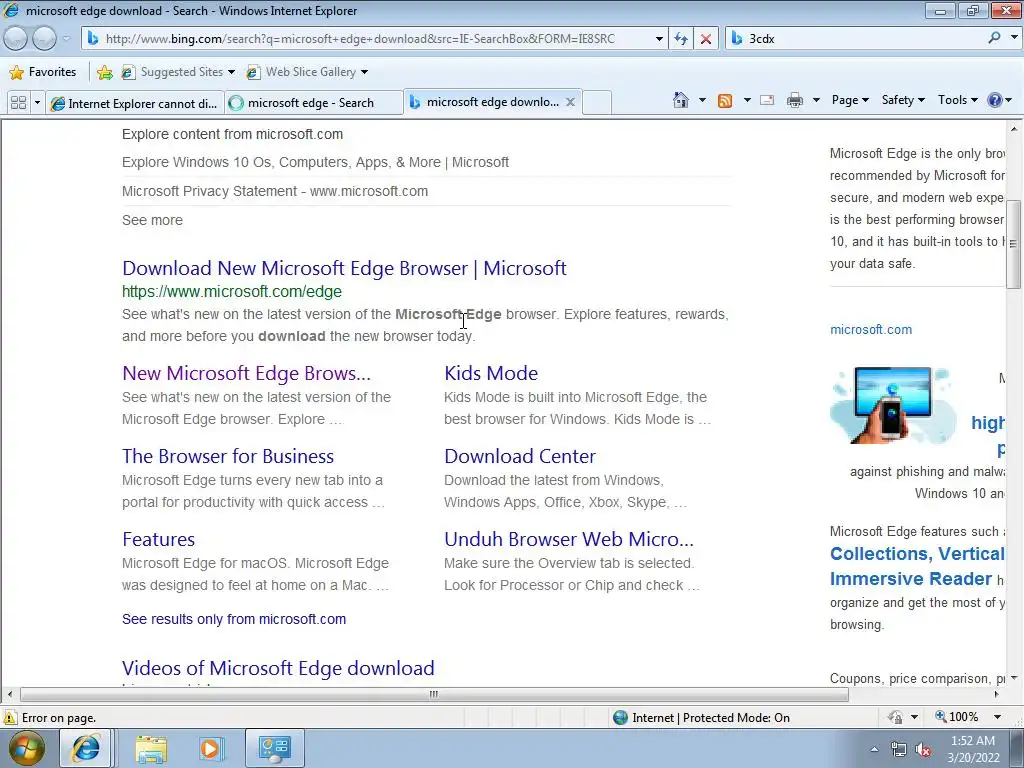The height and width of the screenshot is (768, 1024).
Task: Open the Tools menu
Action: point(957,100)
